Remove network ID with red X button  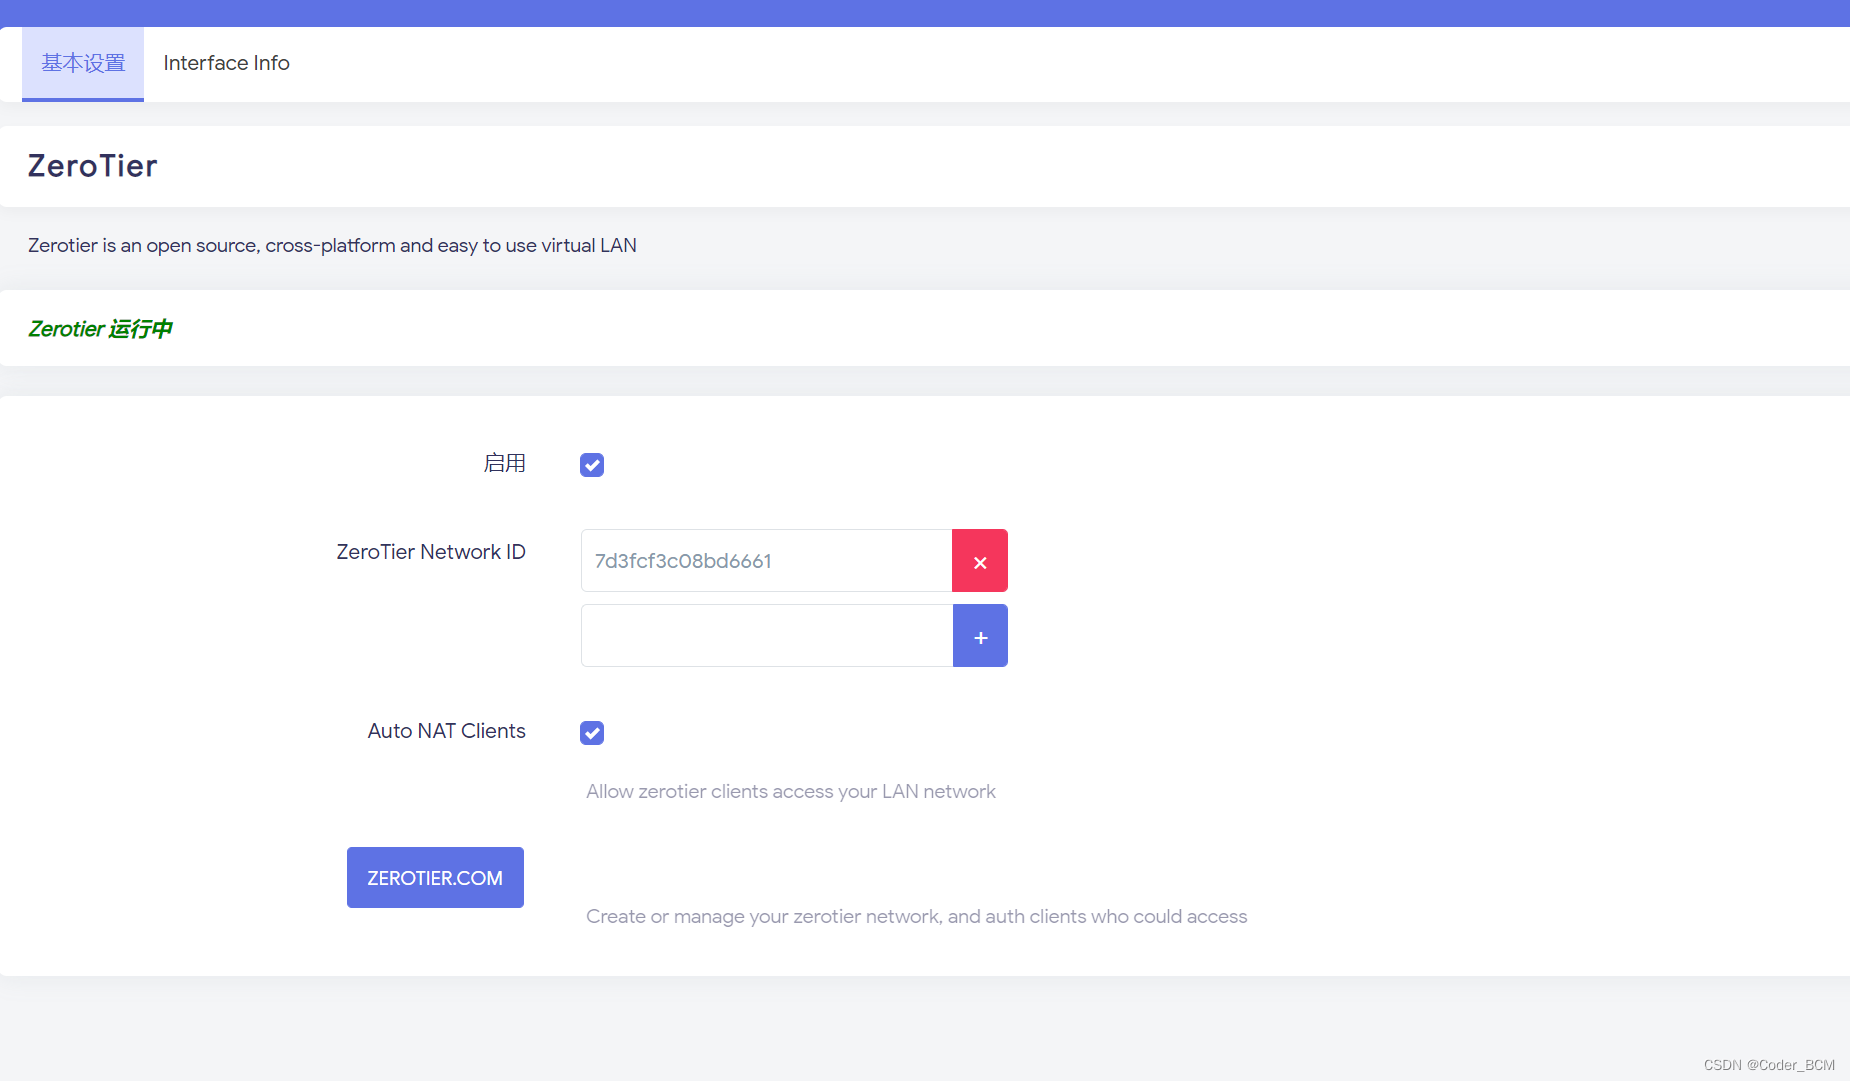(980, 561)
